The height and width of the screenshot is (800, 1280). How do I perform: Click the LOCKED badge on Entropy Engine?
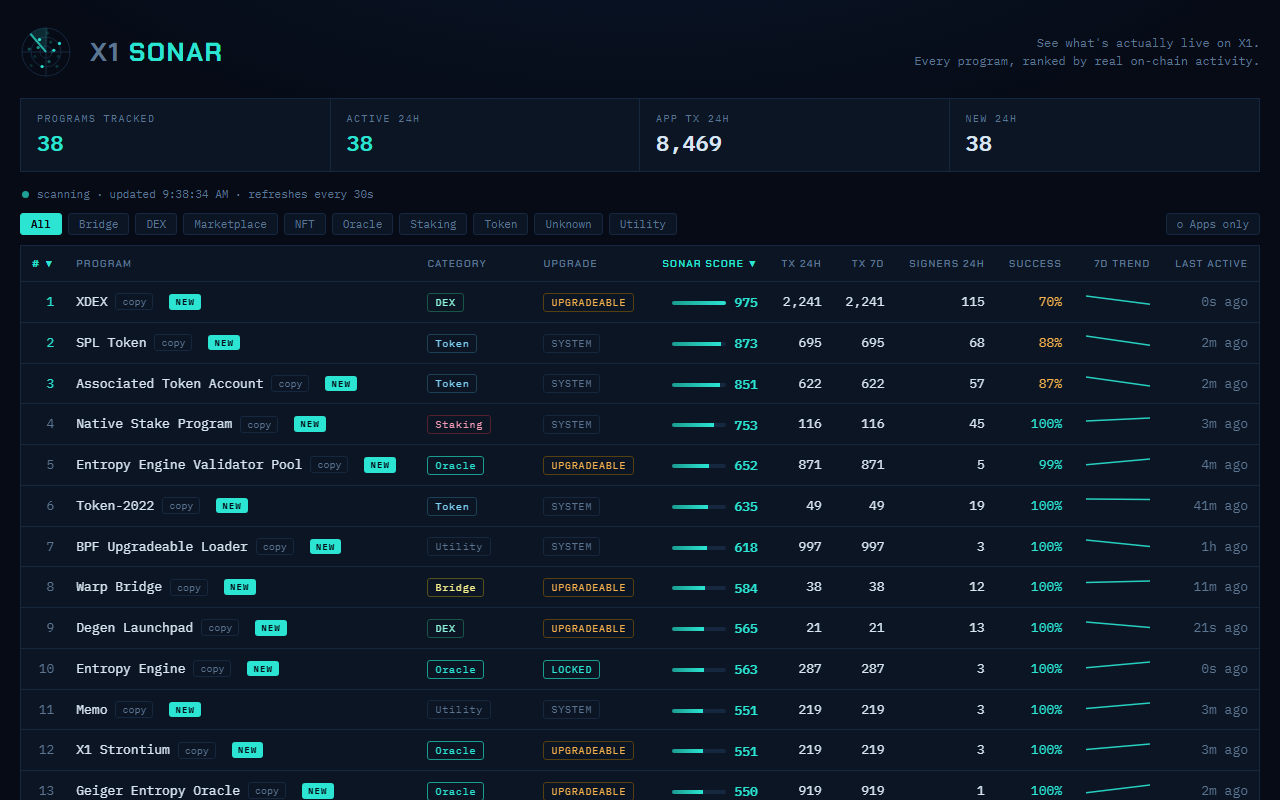click(x=571, y=669)
